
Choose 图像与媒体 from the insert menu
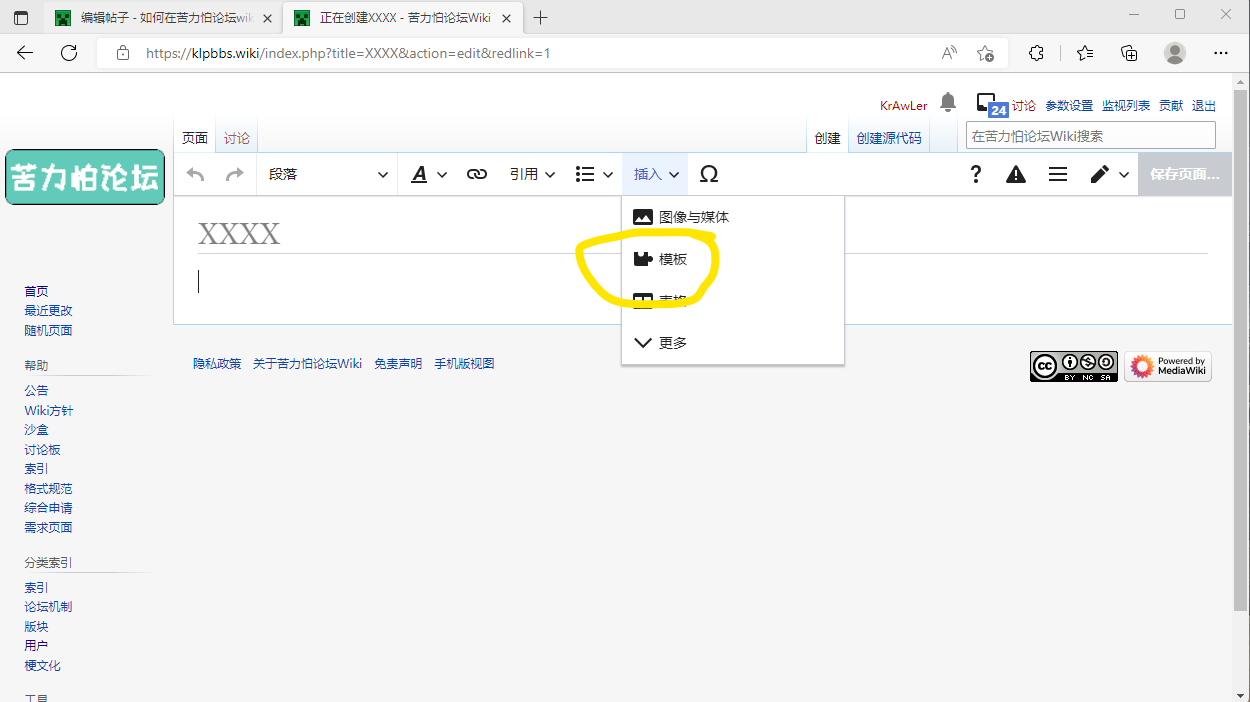(x=733, y=217)
